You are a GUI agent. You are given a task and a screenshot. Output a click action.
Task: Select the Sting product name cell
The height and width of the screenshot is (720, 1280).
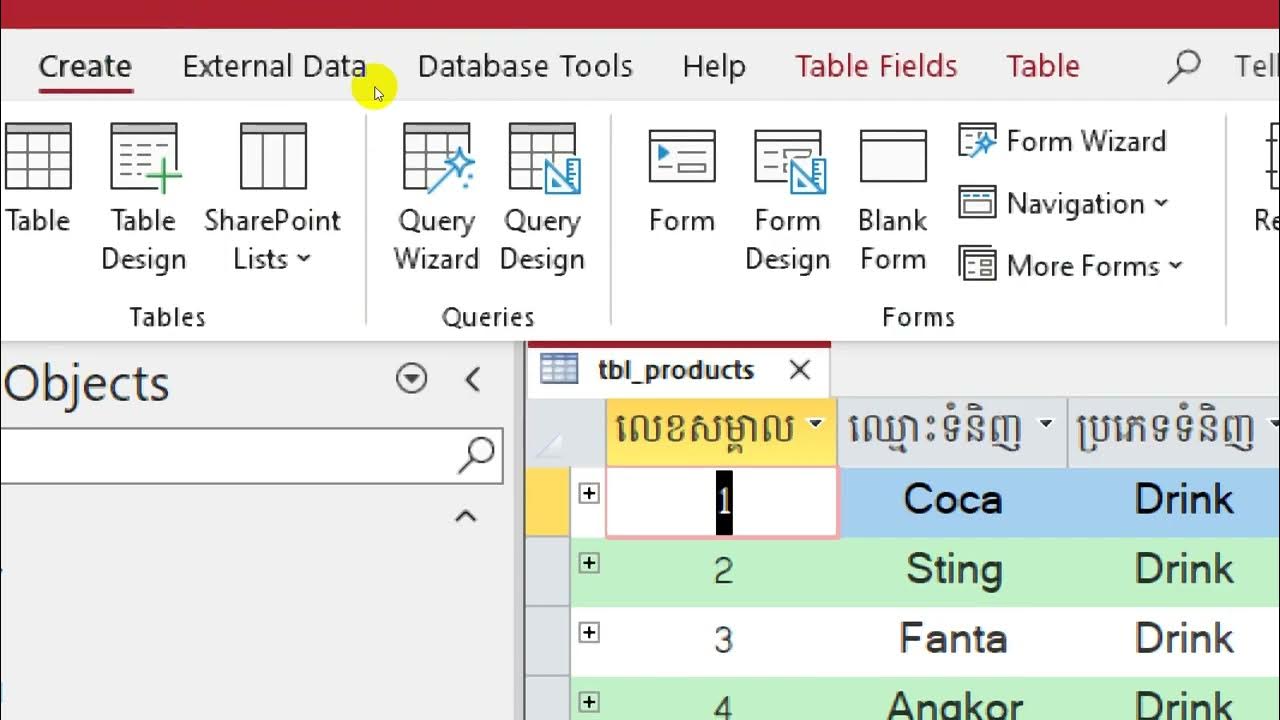953,570
